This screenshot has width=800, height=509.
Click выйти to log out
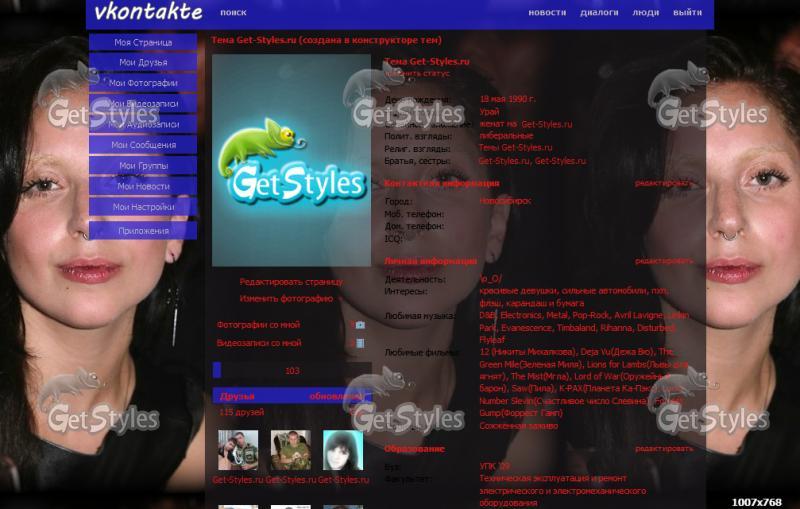coord(687,13)
